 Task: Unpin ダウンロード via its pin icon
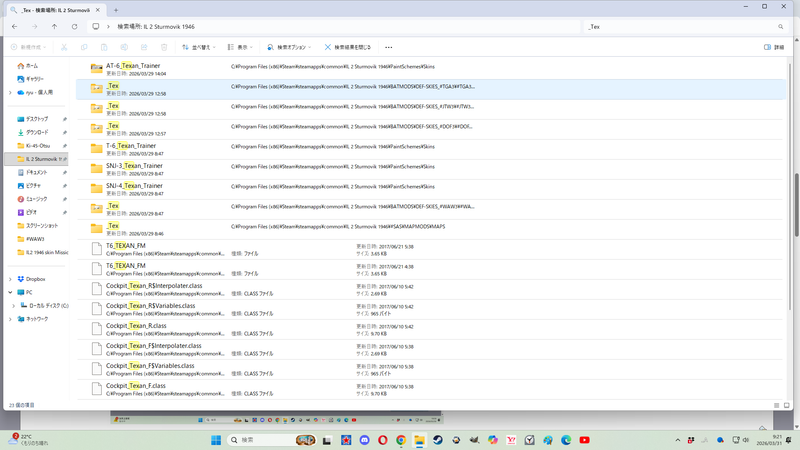[x=65, y=133]
